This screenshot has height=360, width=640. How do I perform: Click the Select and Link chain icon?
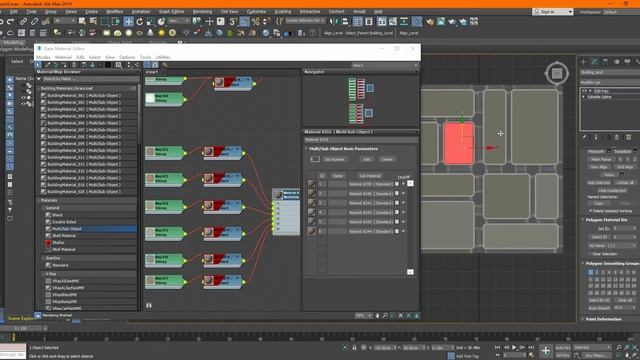[24, 21]
